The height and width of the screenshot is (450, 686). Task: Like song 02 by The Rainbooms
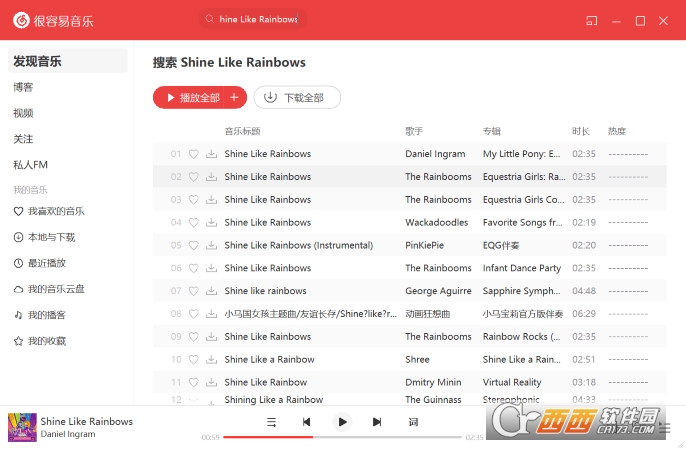193,177
